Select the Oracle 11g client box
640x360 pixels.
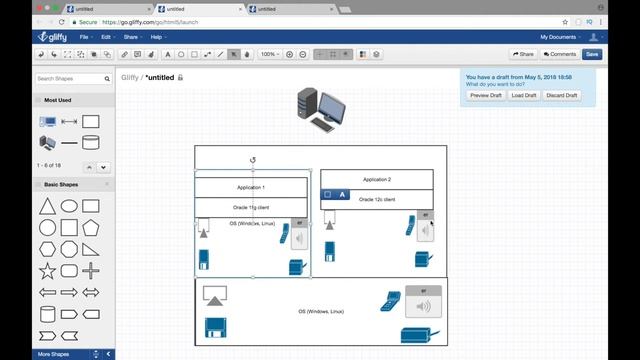(251, 208)
